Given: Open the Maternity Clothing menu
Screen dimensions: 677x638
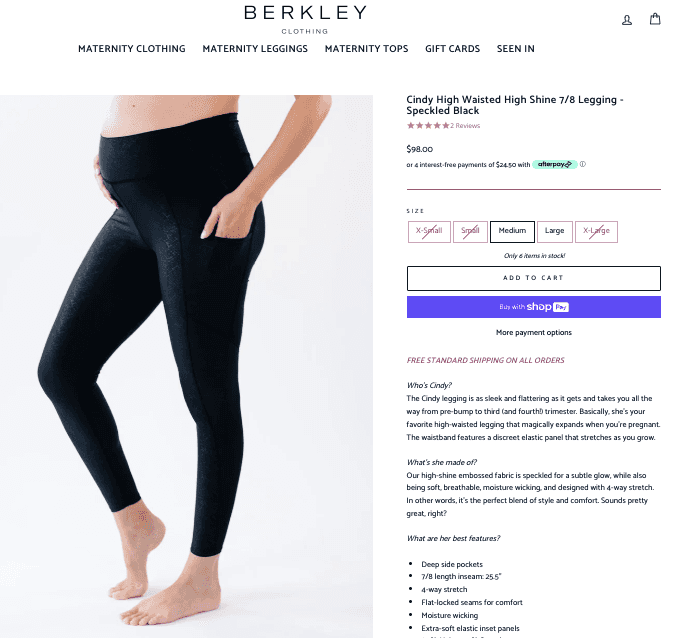Looking at the screenshot, I should 132,49.
